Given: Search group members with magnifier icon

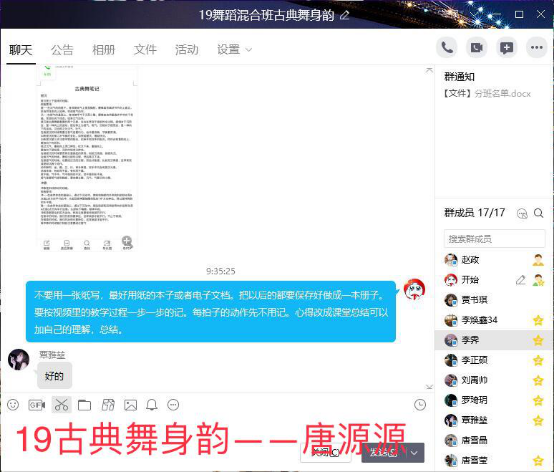Looking at the screenshot, I should pyautogui.click(x=538, y=213).
